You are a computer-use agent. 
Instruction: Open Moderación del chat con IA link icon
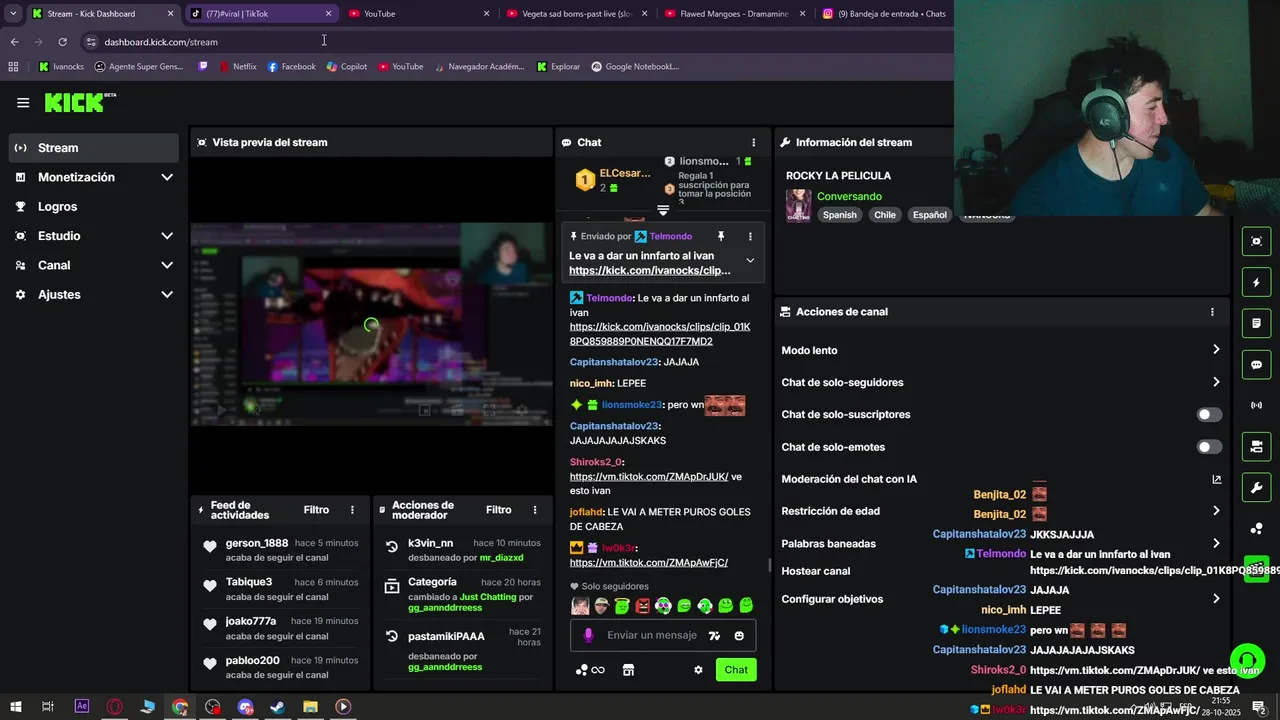pyautogui.click(x=1216, y=479)
